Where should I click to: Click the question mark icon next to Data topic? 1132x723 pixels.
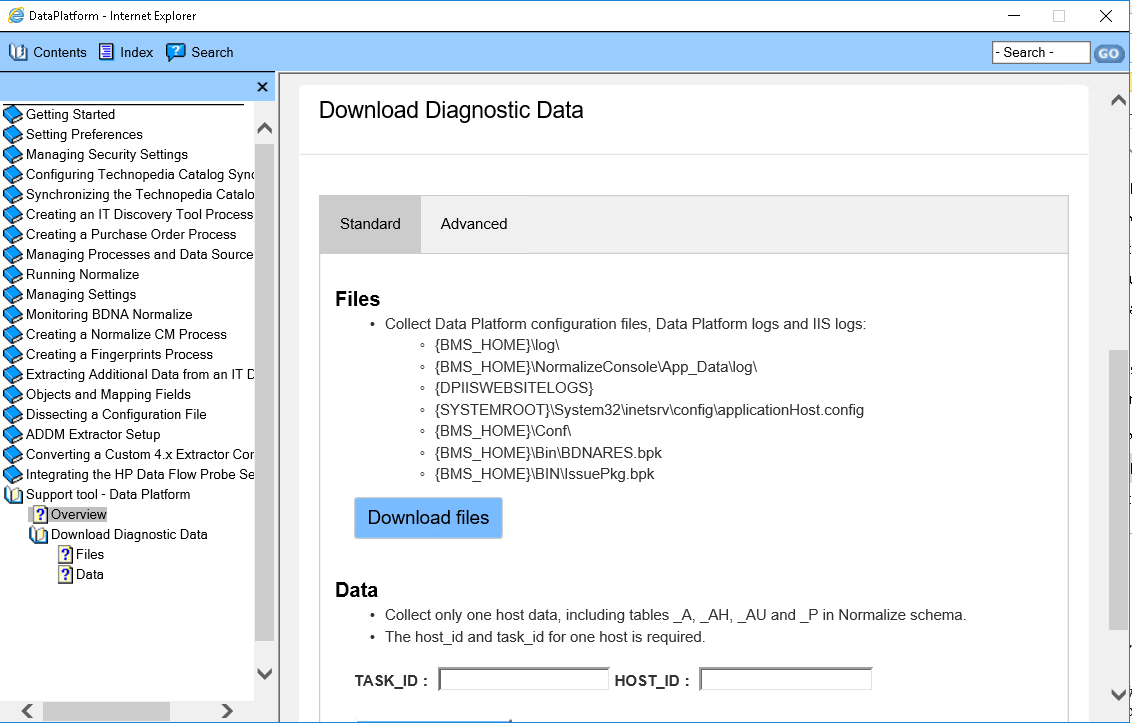(65, 575)
